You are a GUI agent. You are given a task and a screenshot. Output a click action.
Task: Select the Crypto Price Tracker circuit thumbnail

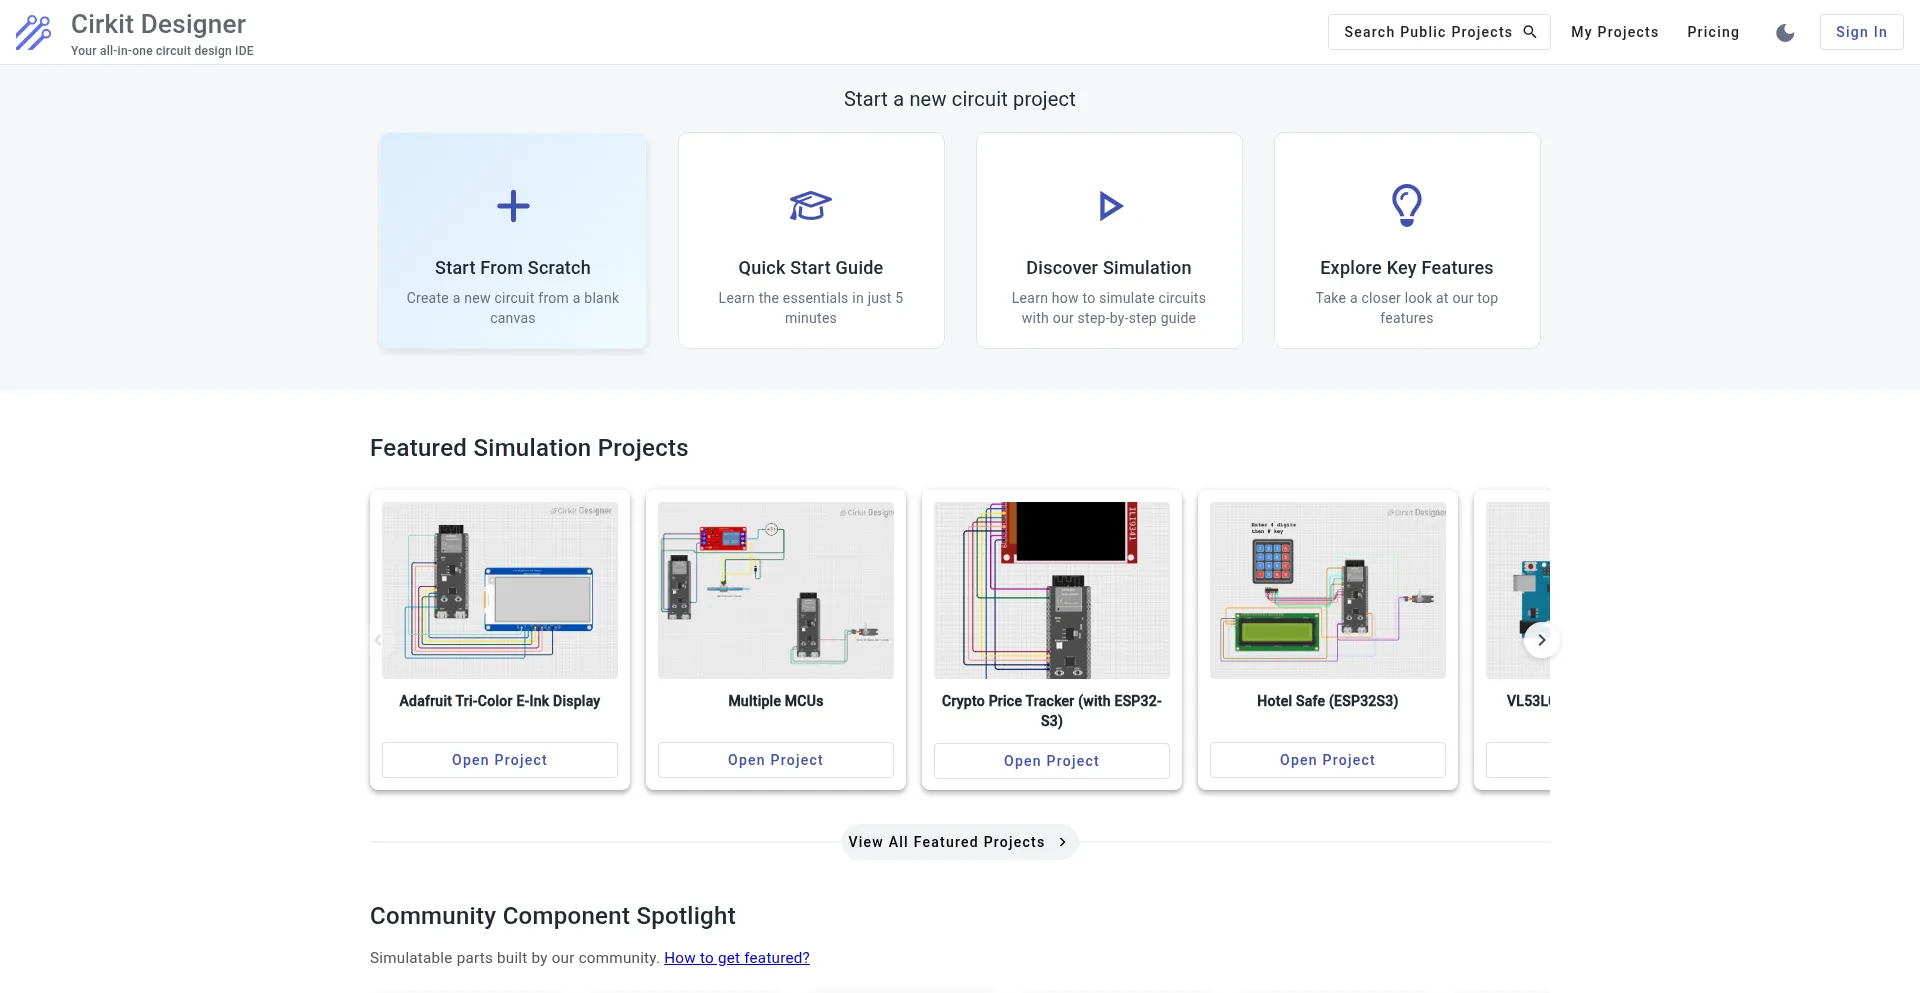[1052, 590]
